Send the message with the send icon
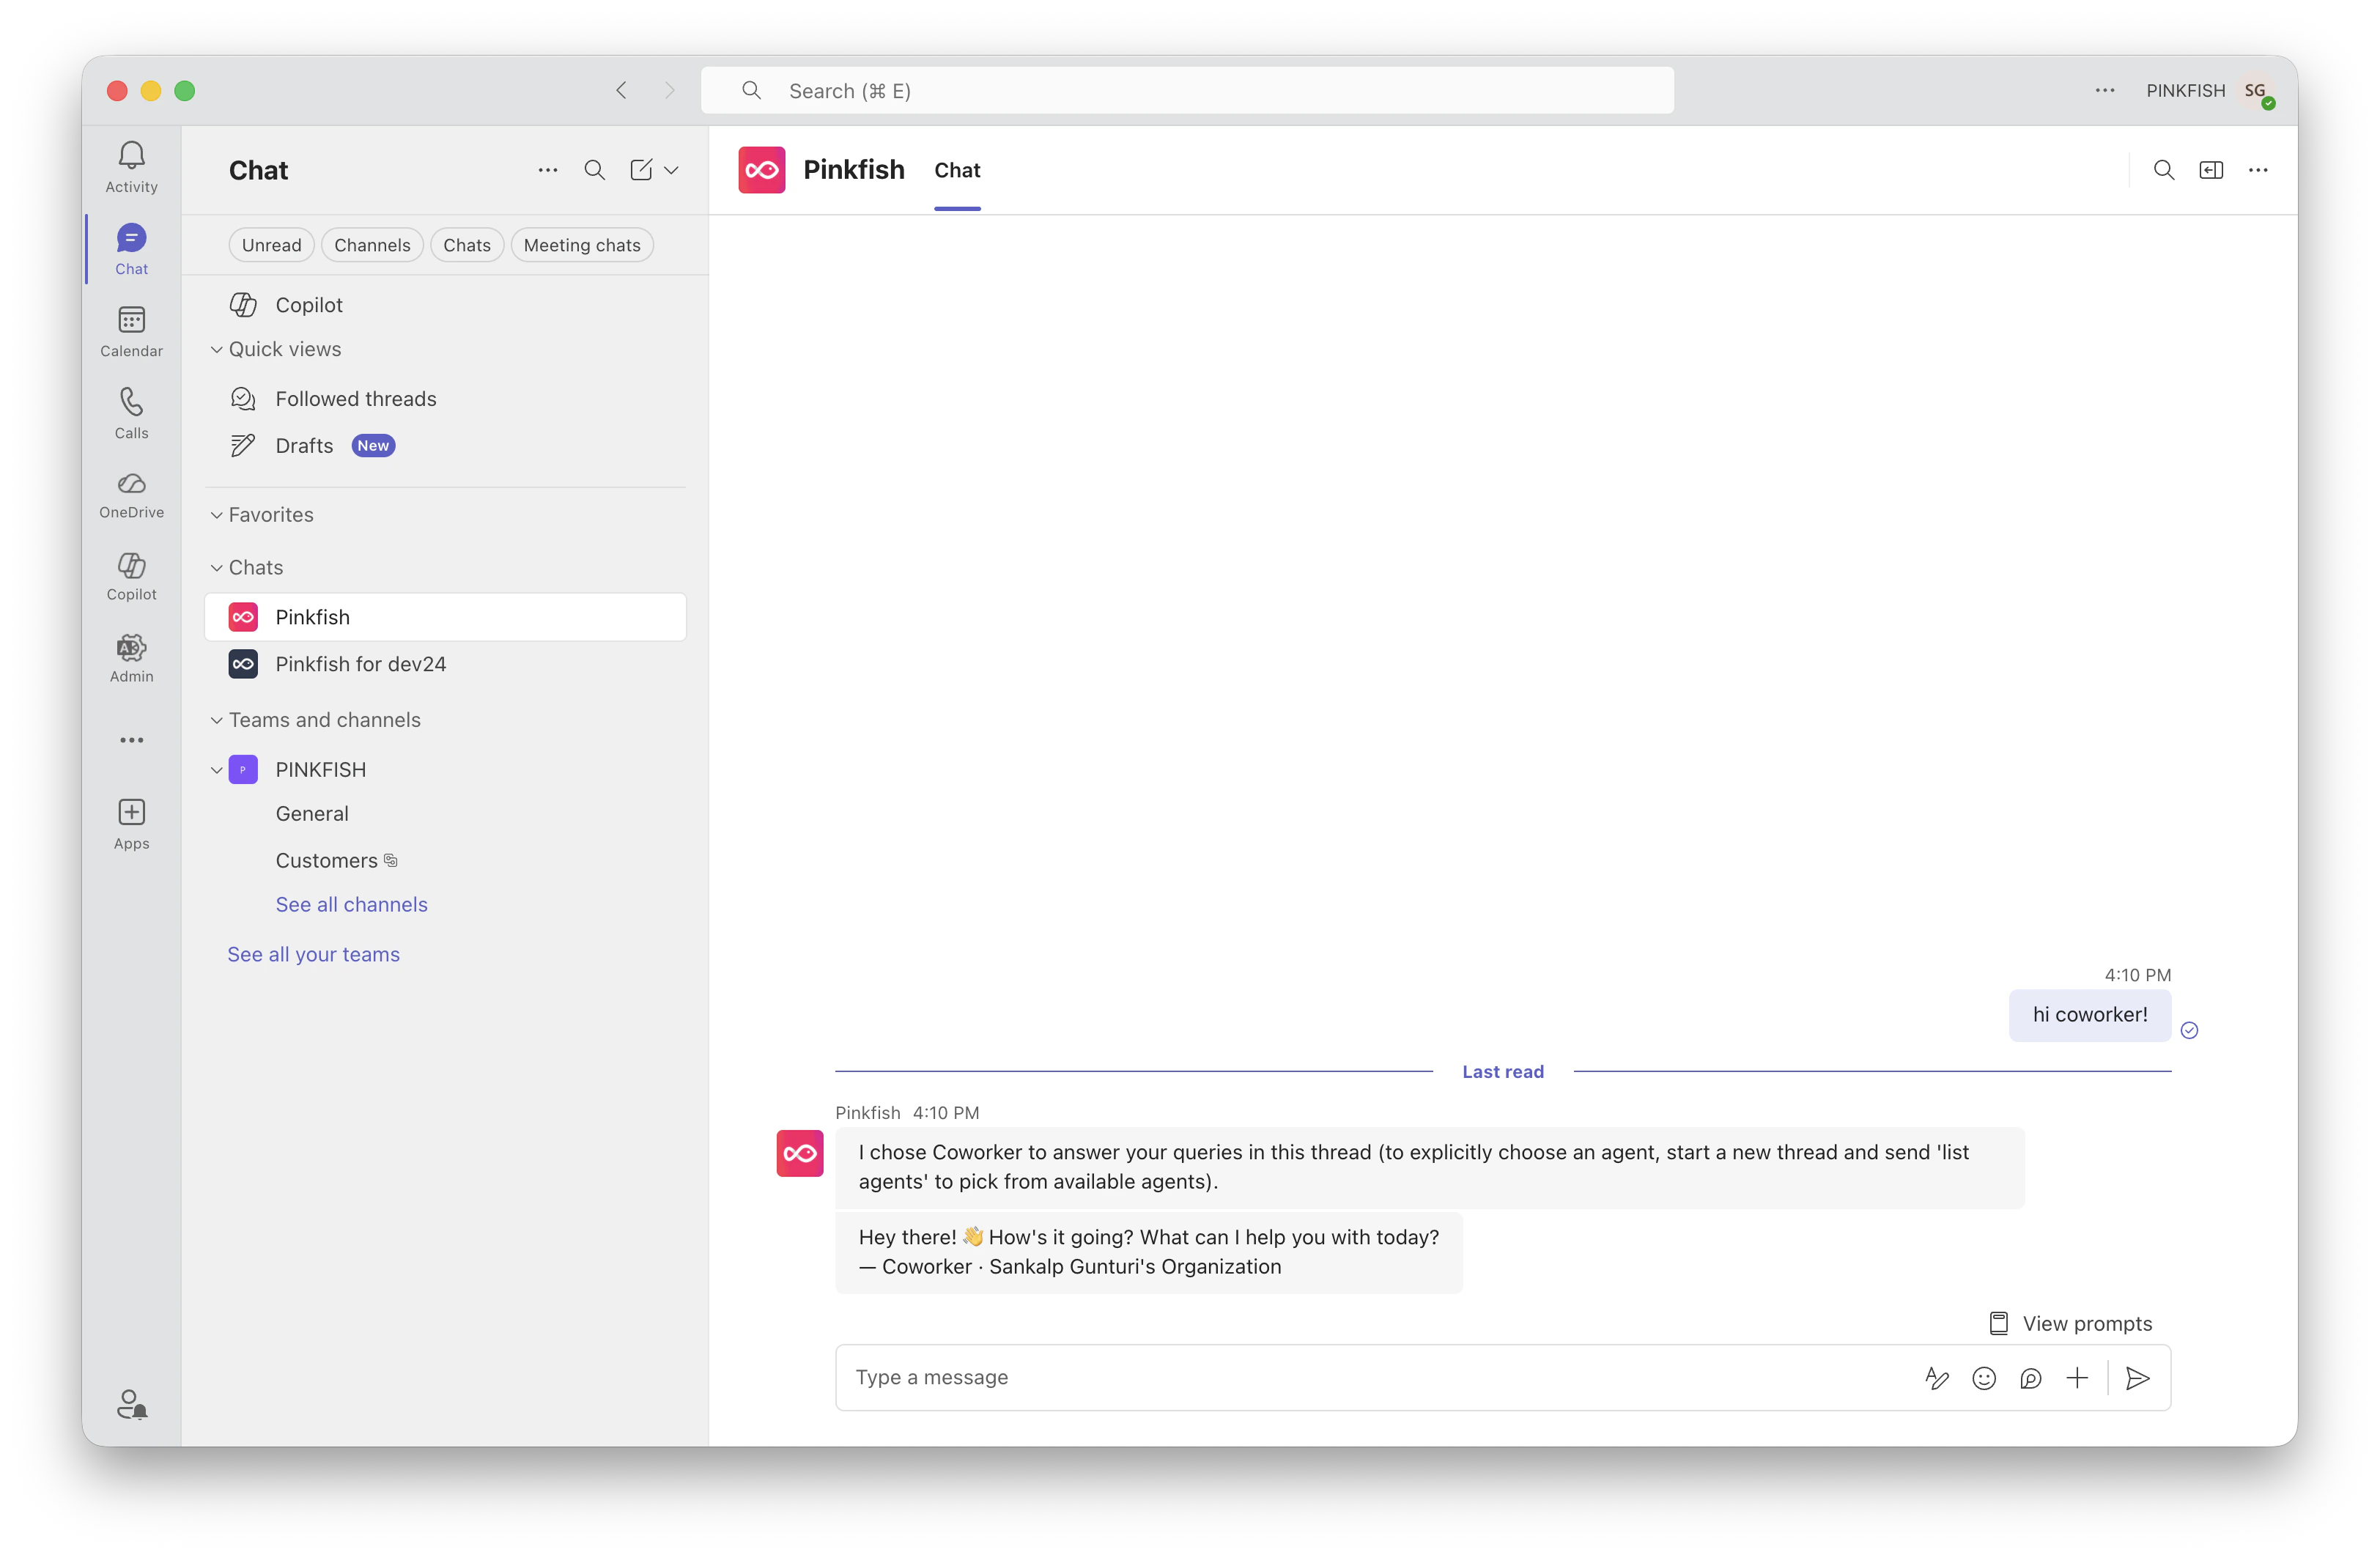The height and width of the screenshot is (1555, 2380). click(2138, 1378)
